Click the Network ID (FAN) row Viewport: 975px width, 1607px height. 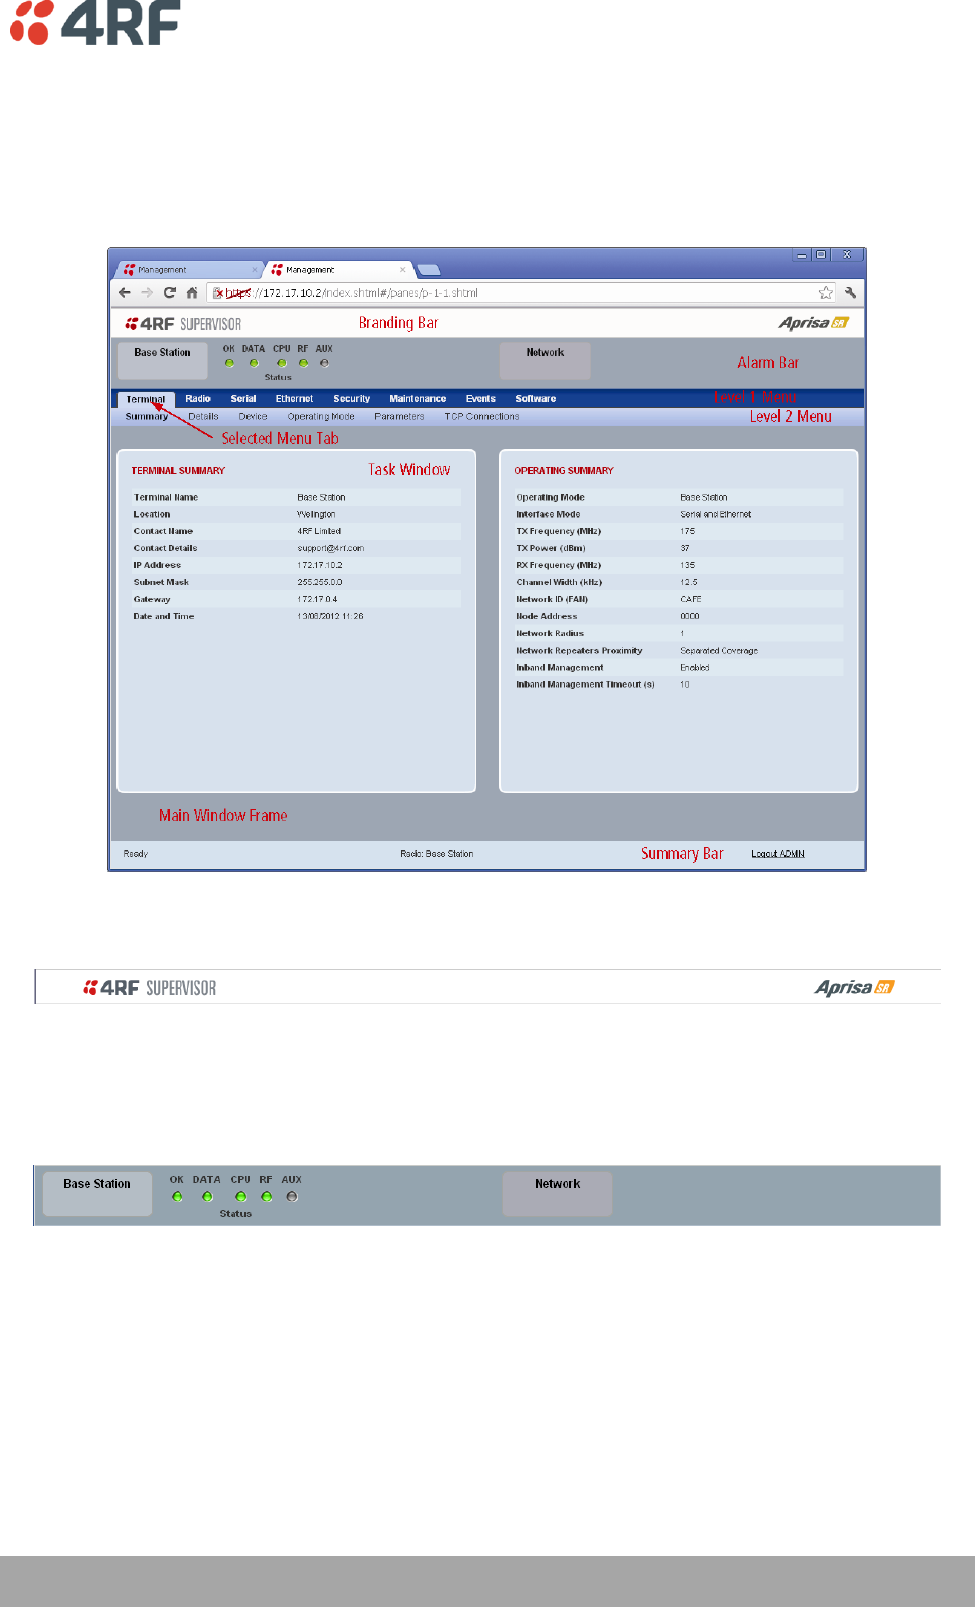click(678, 599)
